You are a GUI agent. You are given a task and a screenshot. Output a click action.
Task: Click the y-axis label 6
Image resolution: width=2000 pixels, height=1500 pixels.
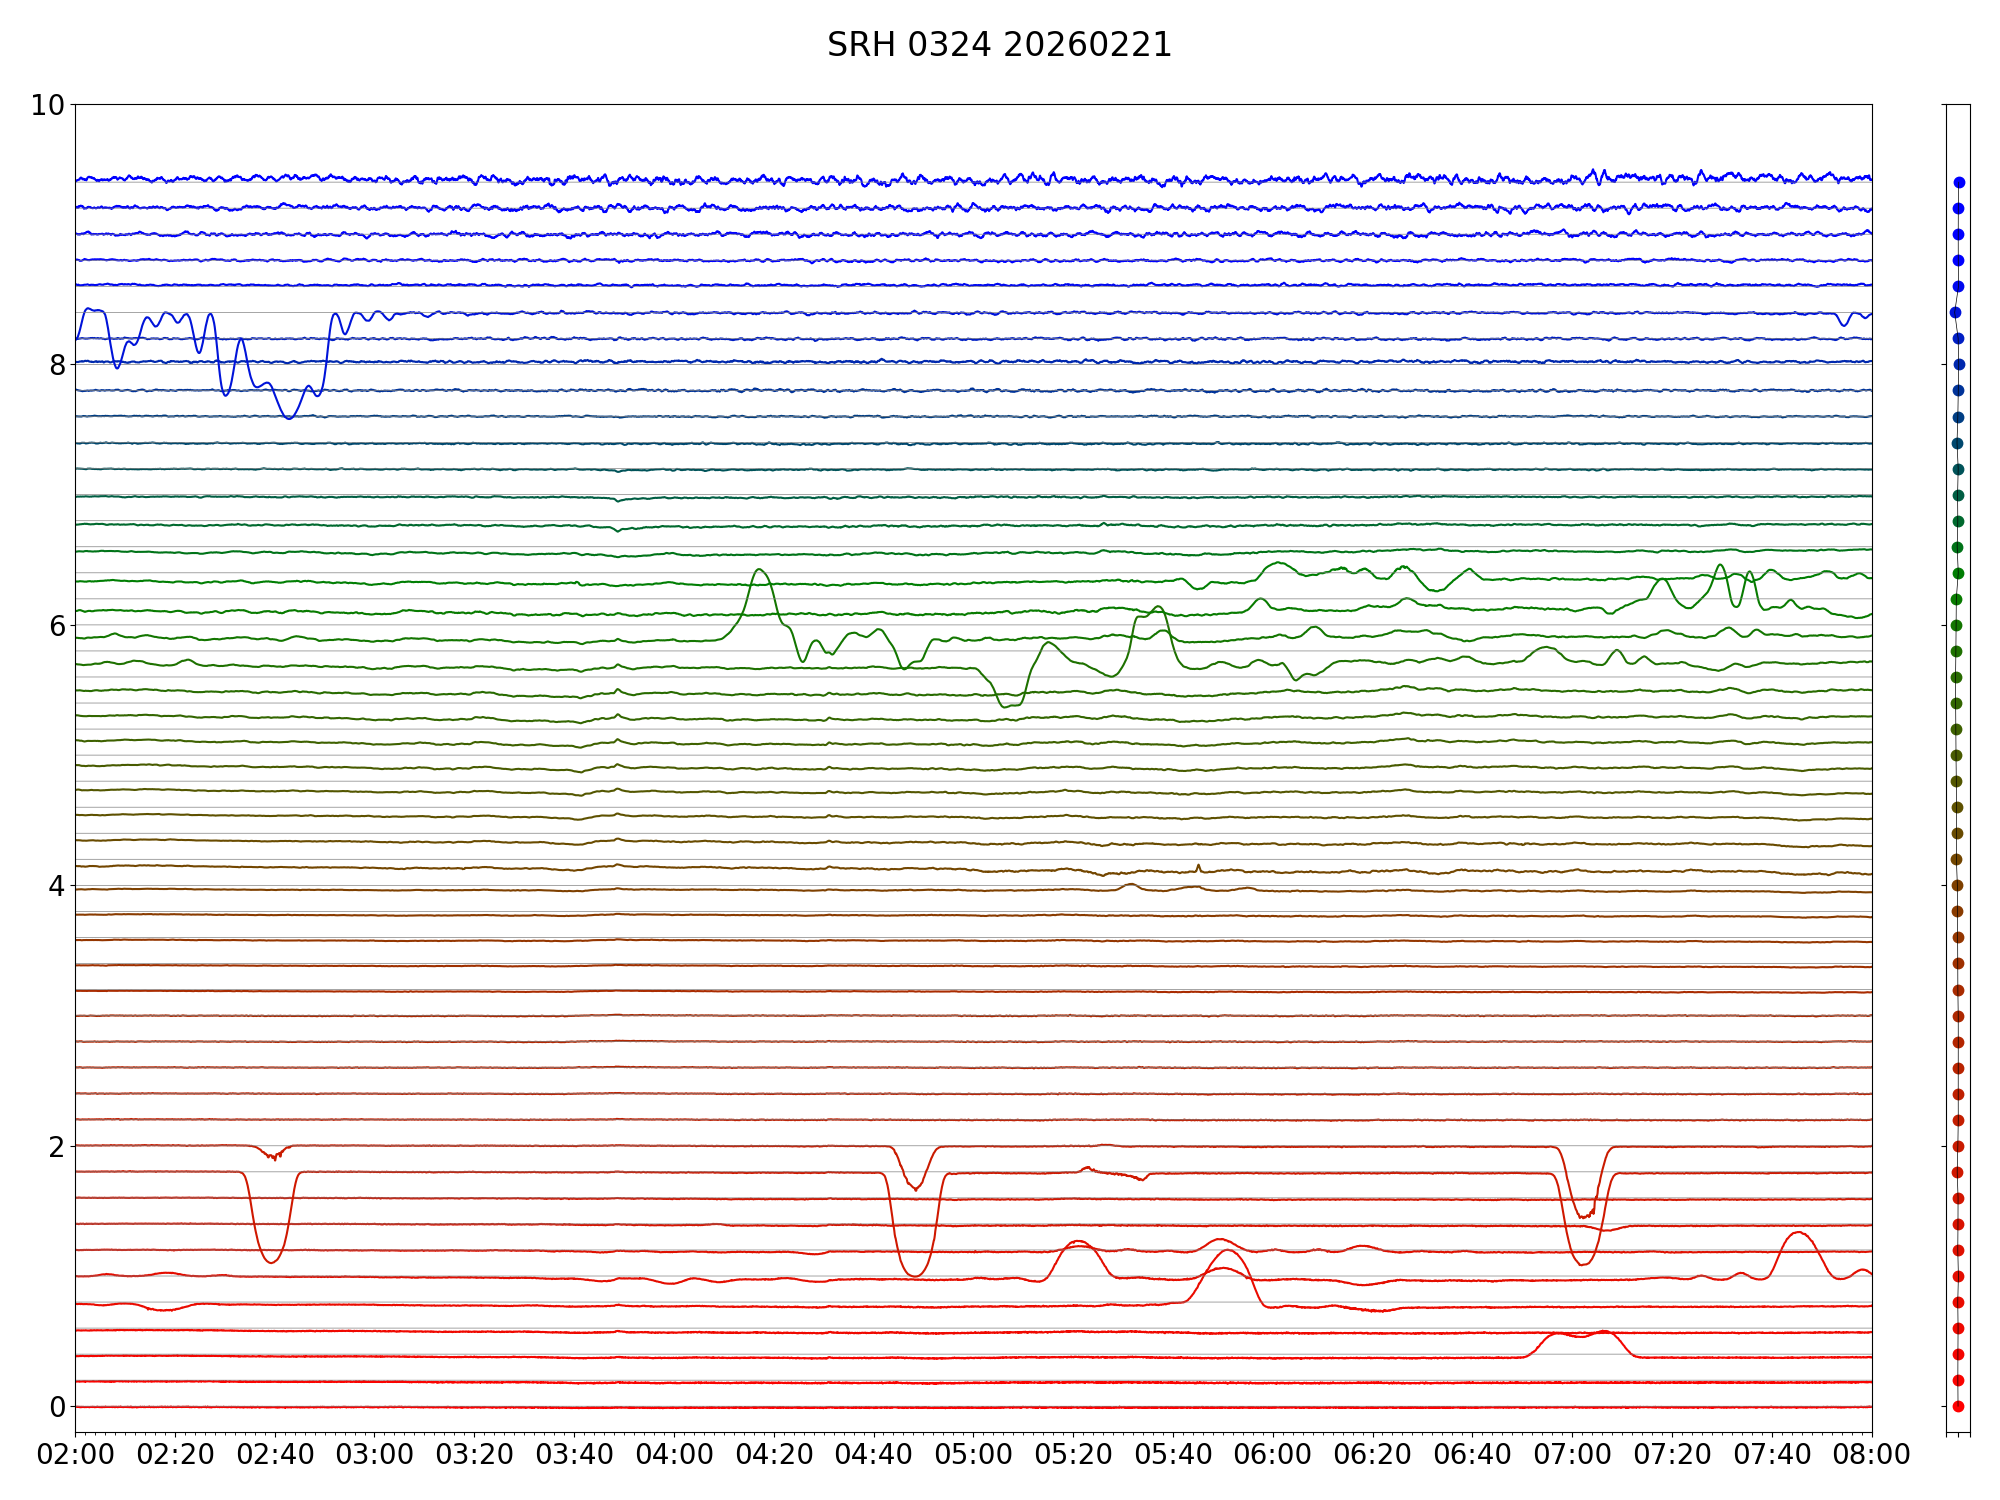(57, 625)
